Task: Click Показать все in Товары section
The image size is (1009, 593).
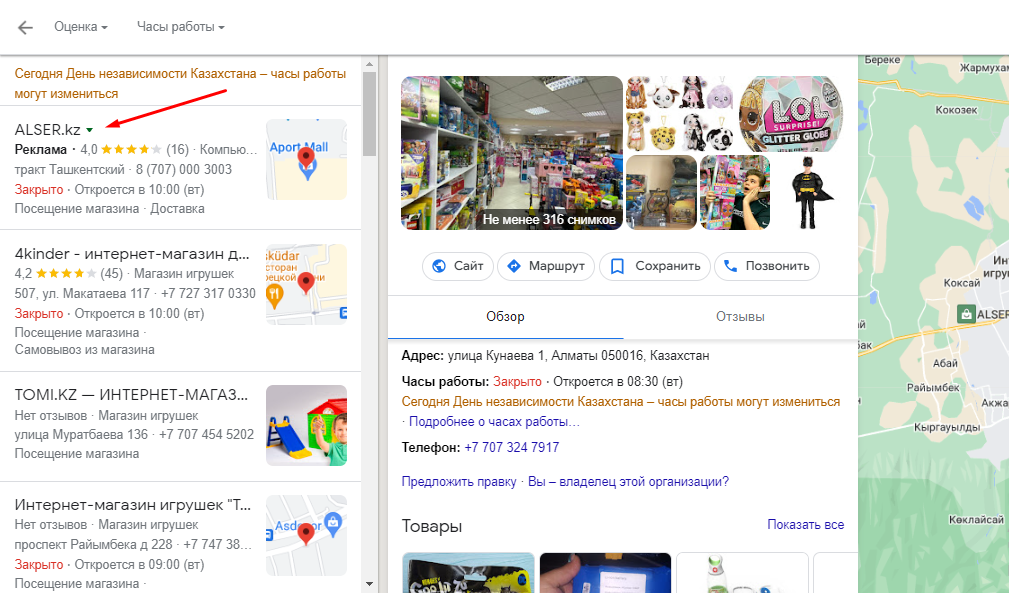Action: [x=806, y=525]
